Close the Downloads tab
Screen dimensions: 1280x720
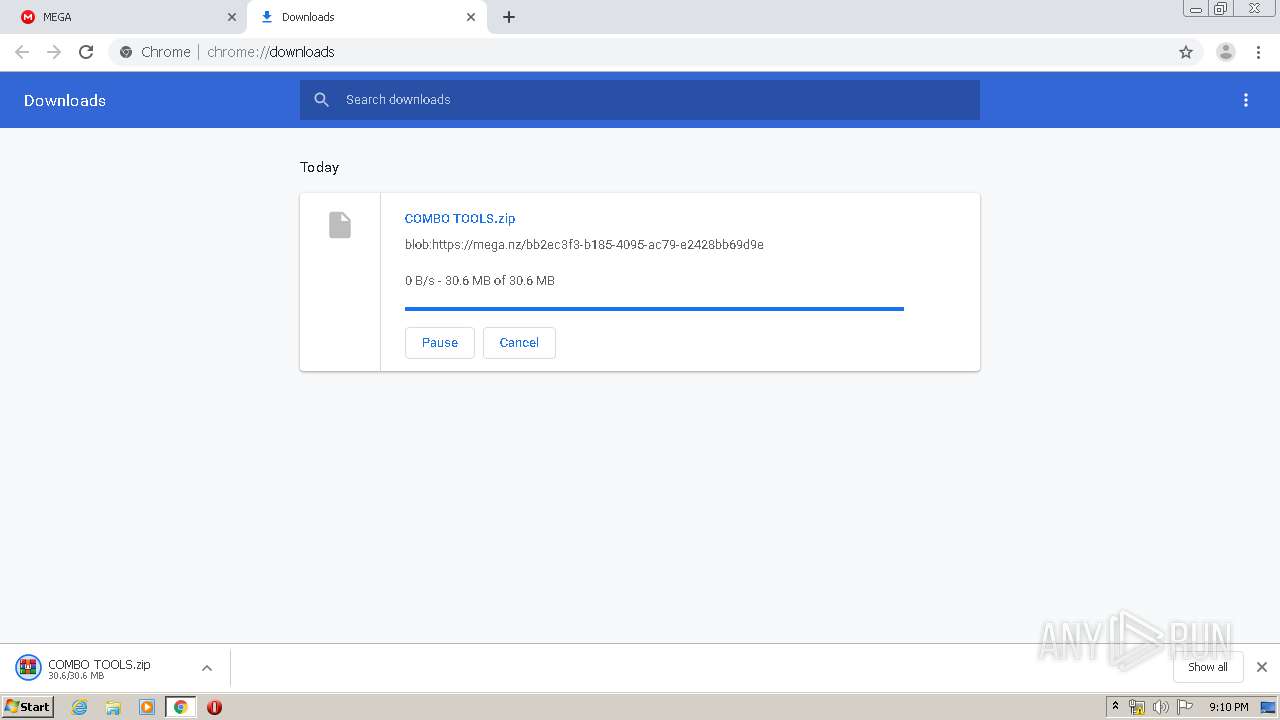coord(471,17)
